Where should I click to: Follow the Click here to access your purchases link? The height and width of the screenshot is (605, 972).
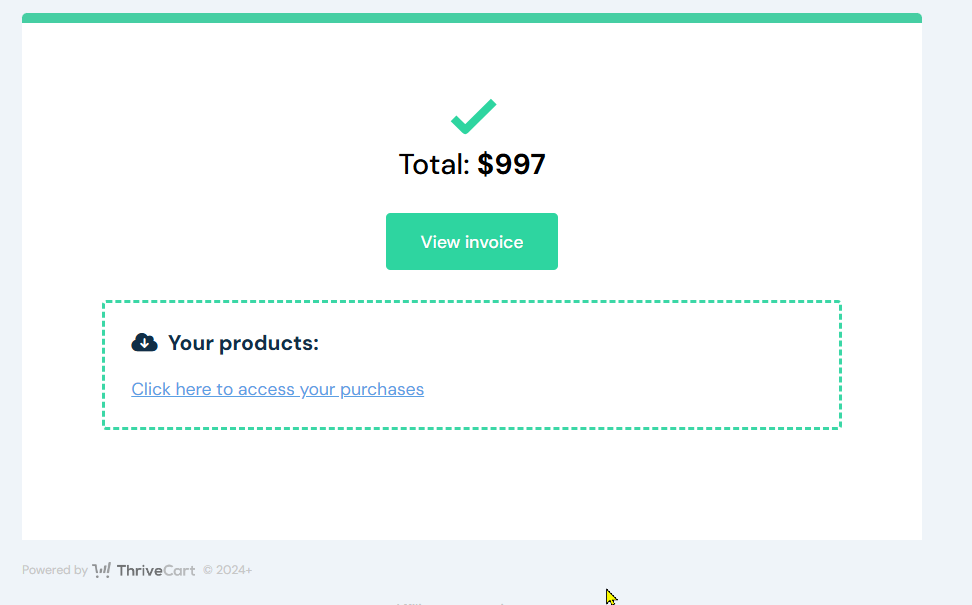pyautogui.click(x=278, y=389)
